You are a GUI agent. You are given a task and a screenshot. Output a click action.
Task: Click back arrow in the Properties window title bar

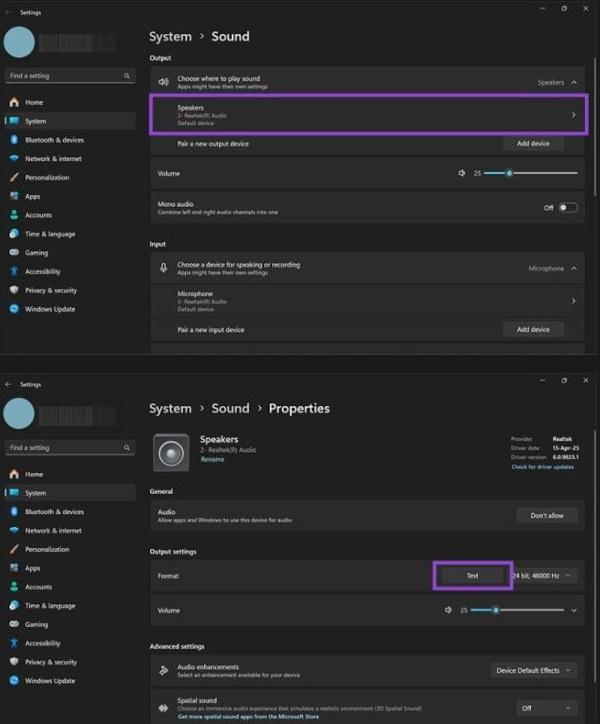[9, 384]
